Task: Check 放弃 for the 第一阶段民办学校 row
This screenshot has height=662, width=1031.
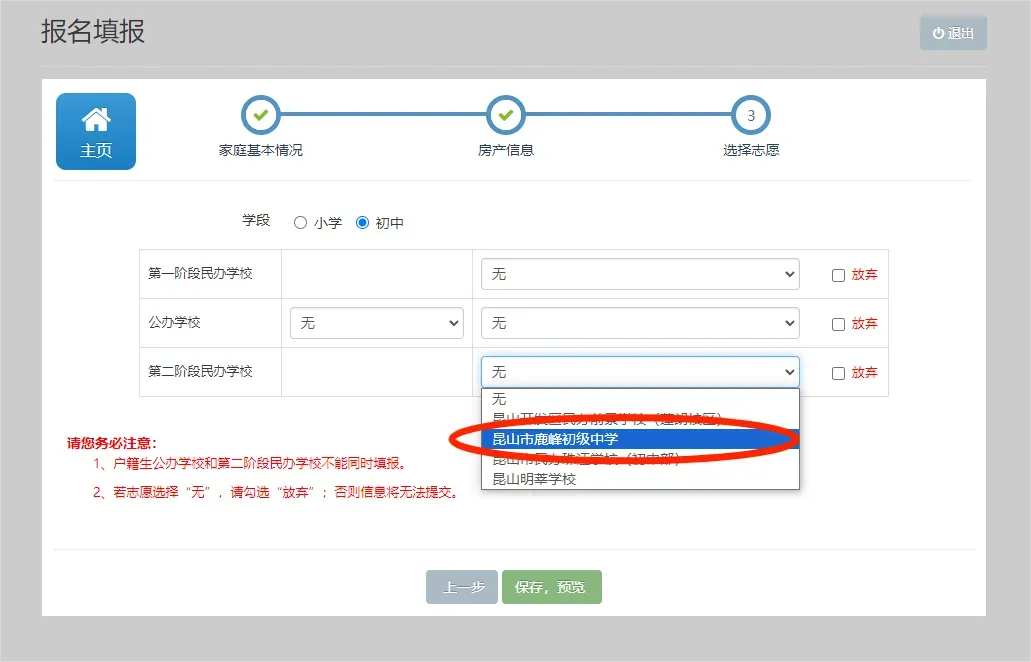Action: (838, 273)
